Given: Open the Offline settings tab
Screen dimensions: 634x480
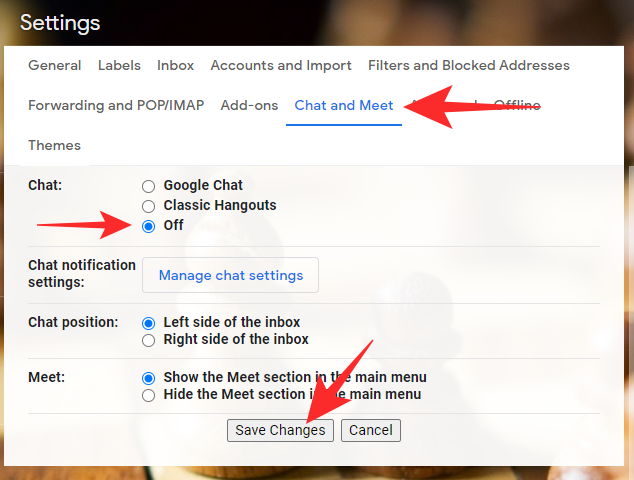Looking at the screenshot, I should coord(517,106).
